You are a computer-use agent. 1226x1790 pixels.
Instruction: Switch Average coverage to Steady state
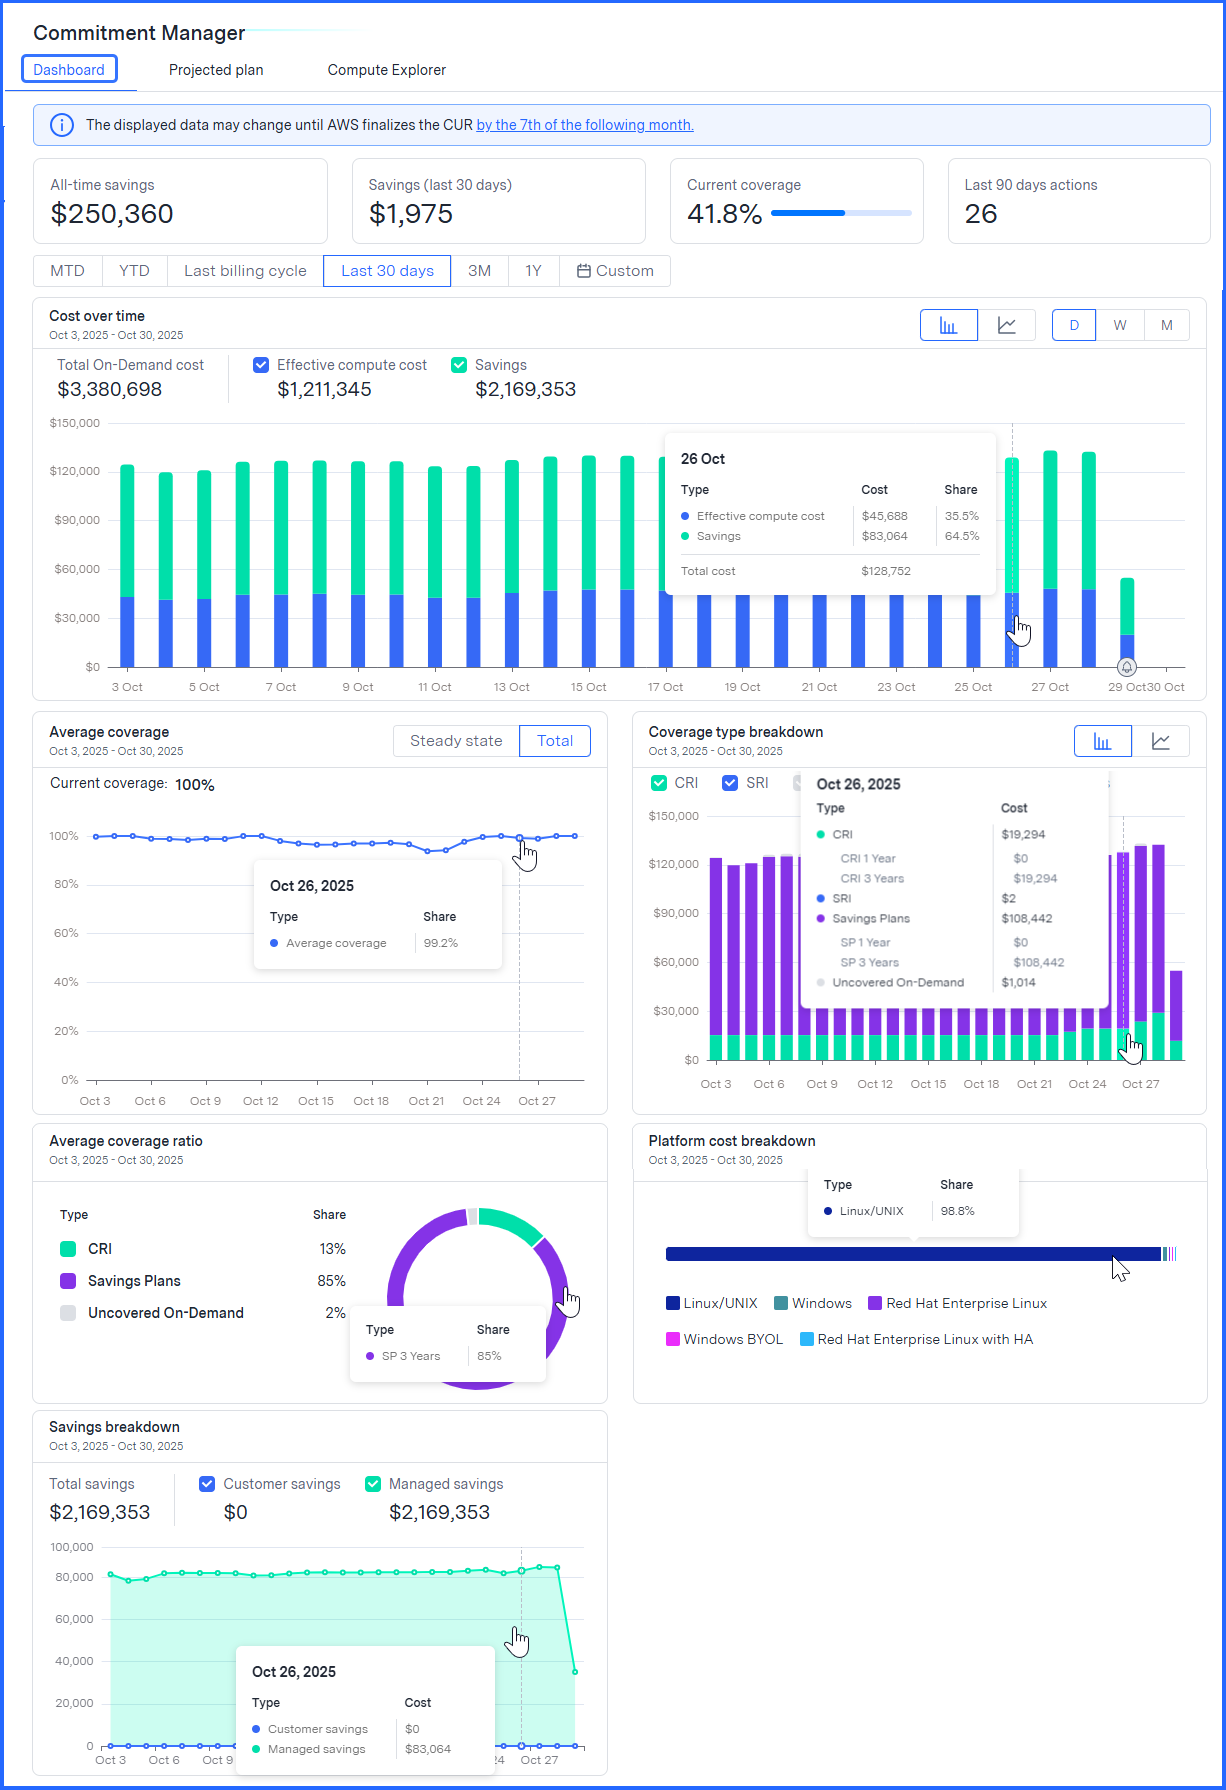click(456, 741)
